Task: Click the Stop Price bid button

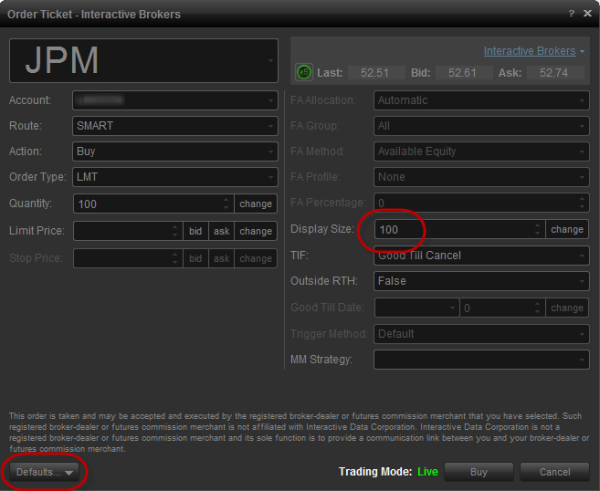Action: click(196, 258)
